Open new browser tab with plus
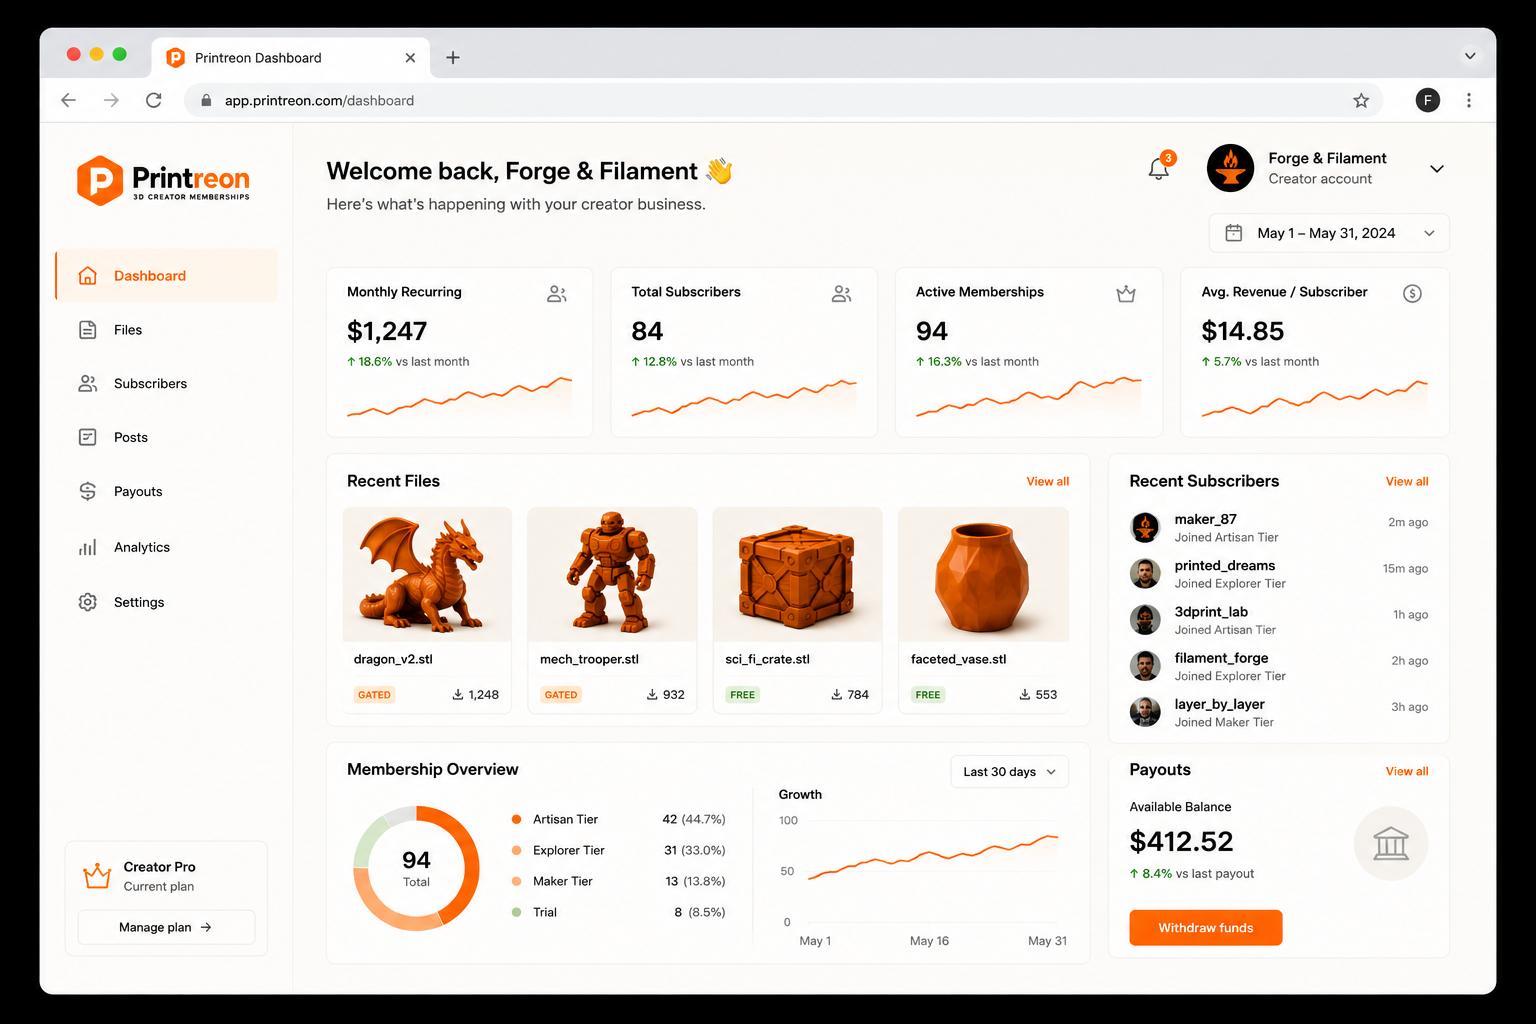 [x=453, y=58]
